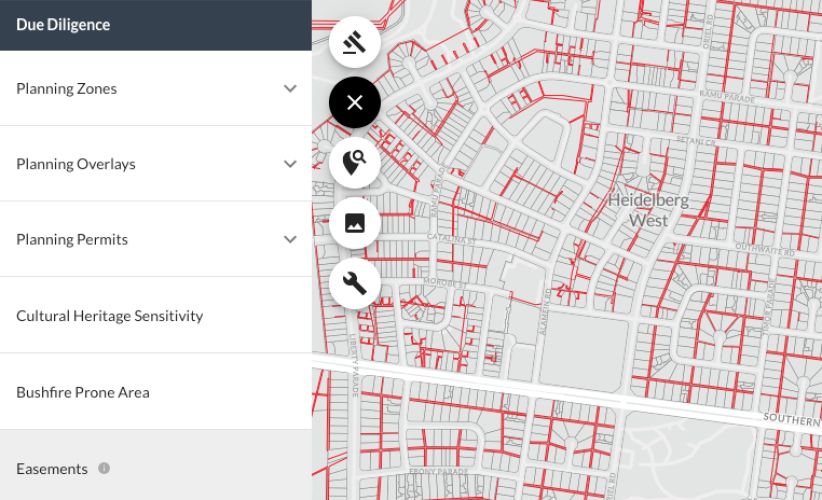This screenshot has height=500, width=822.
Task: Click the Alamein Rd street label
Action: 545,311
